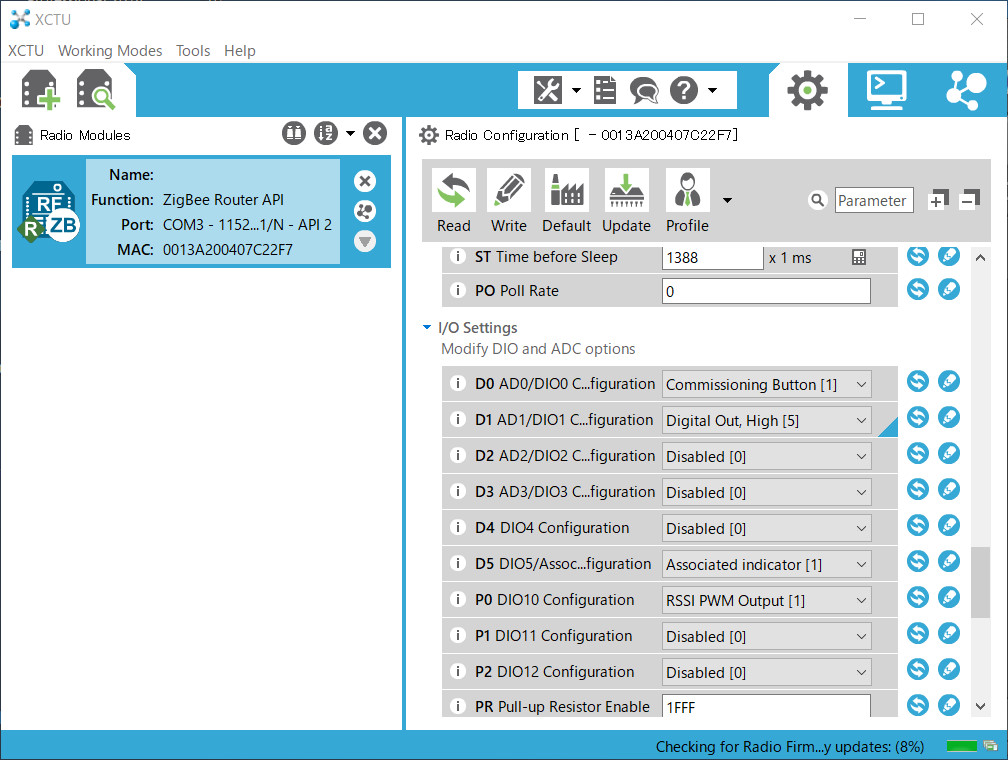Open the Tools menu
Viewport: 1008px width, 760px height.
[193, 51]
